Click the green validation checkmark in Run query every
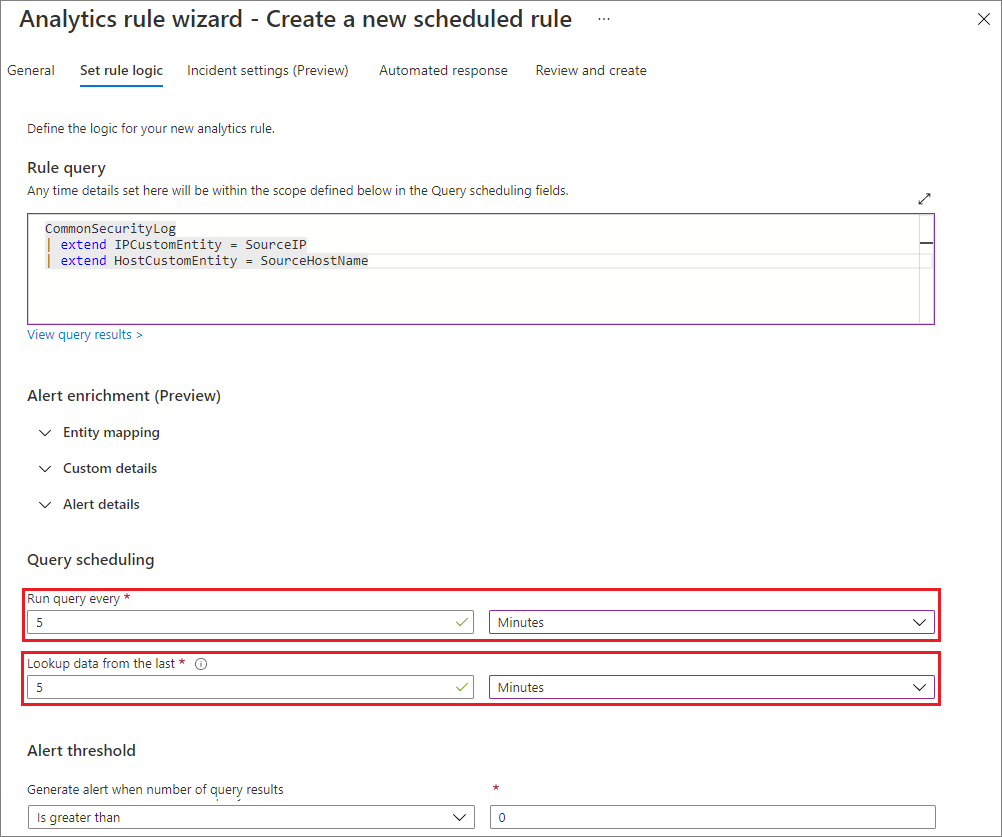 [x=461, y=622]
